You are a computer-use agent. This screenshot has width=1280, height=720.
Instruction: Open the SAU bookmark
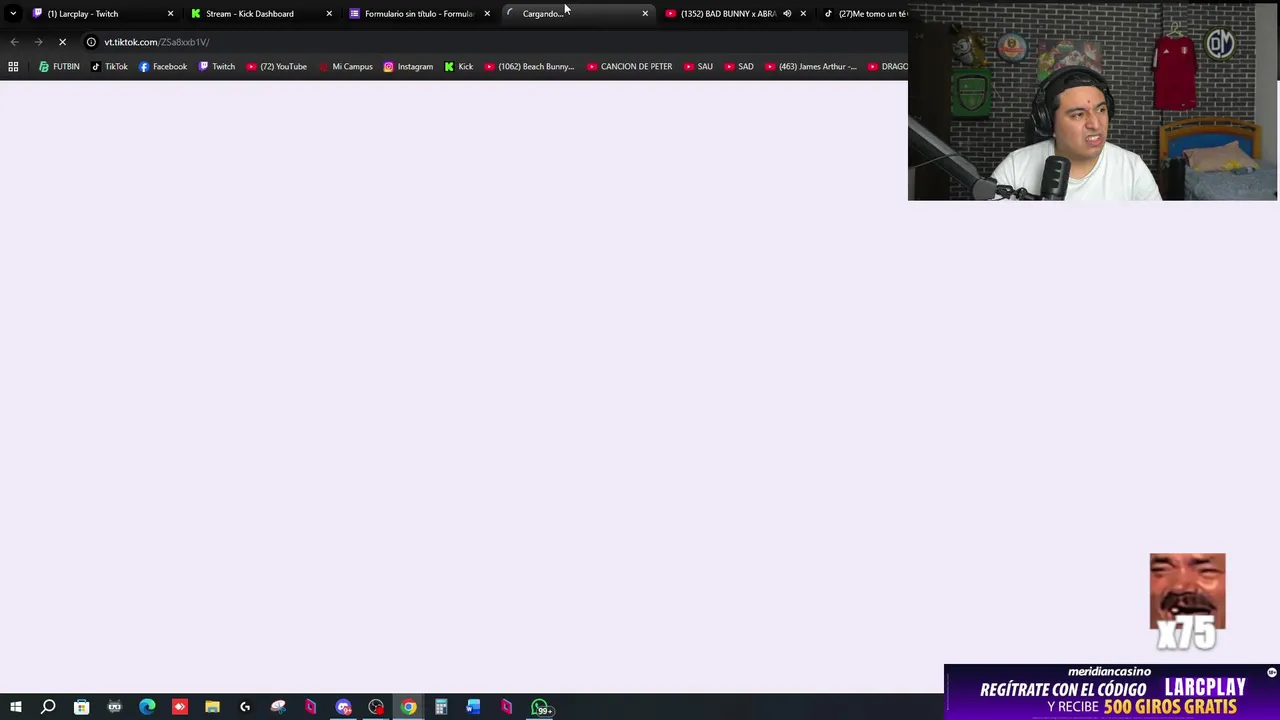coord(698,67)
